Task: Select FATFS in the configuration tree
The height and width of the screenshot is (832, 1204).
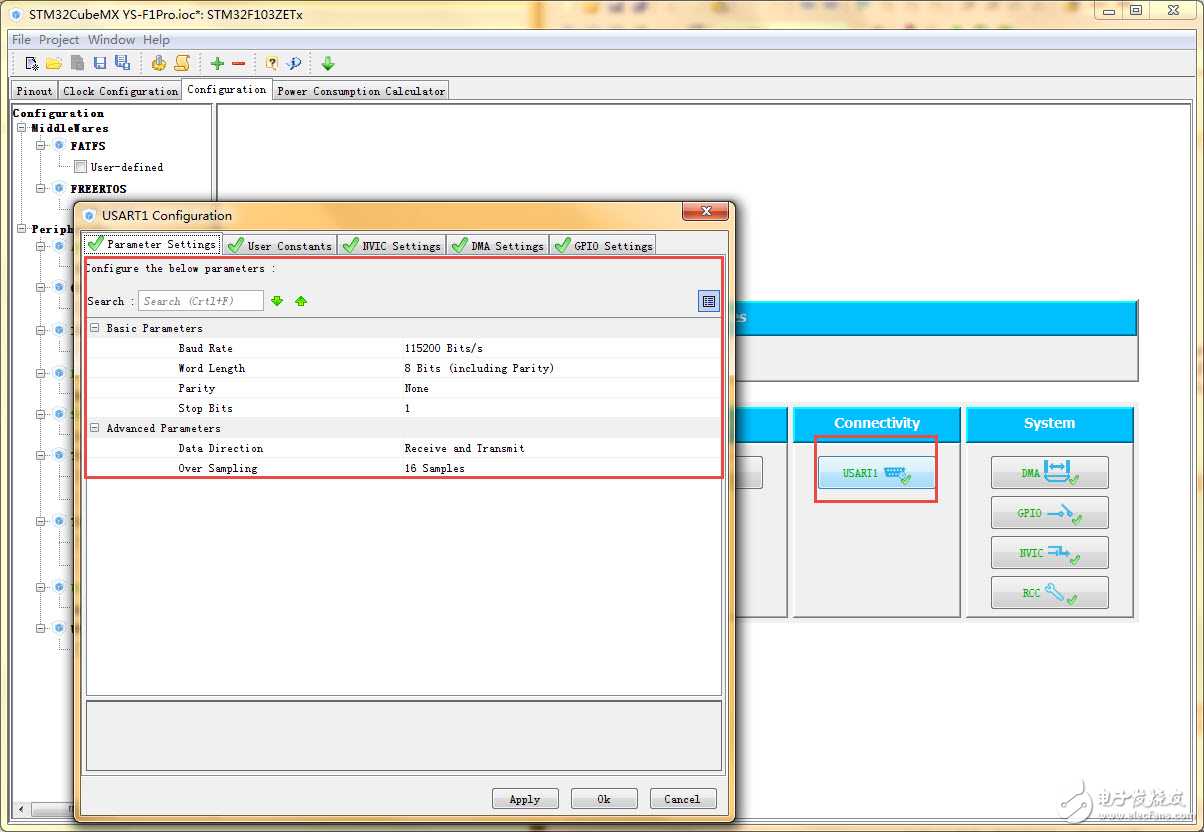Action: click(x=88, y=146)
